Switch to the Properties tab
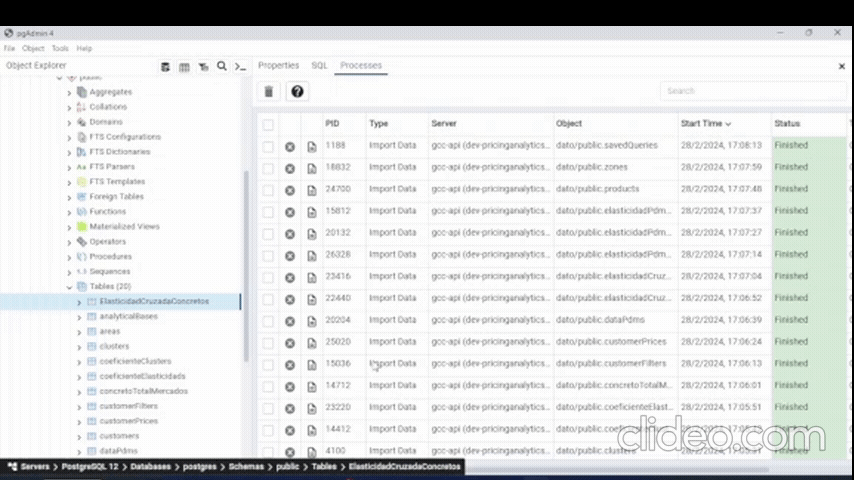This screenshot has width=854, height=480. pyautogui.click(x=278, y=65)
